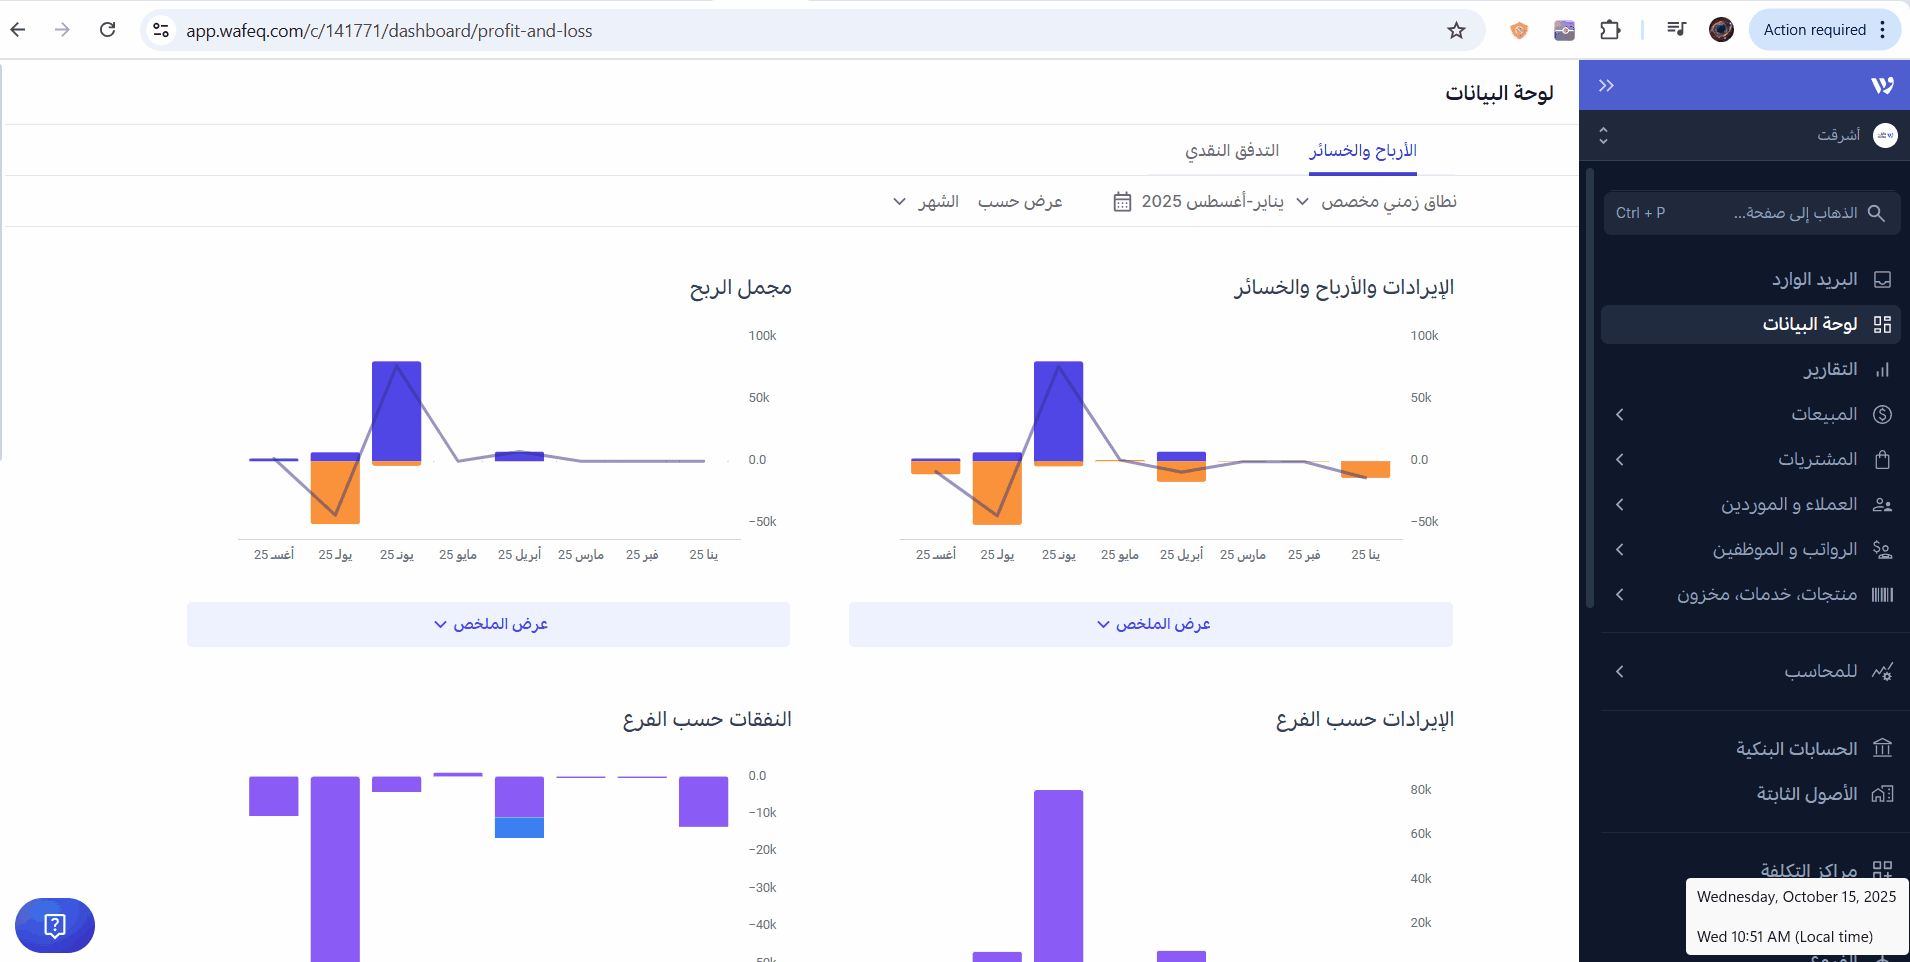Viewport: 1910px width, 962px height.
Task: Expand payroll and employees (الرواتب و الموظفين) section
Action: [x=1619, y=550]
